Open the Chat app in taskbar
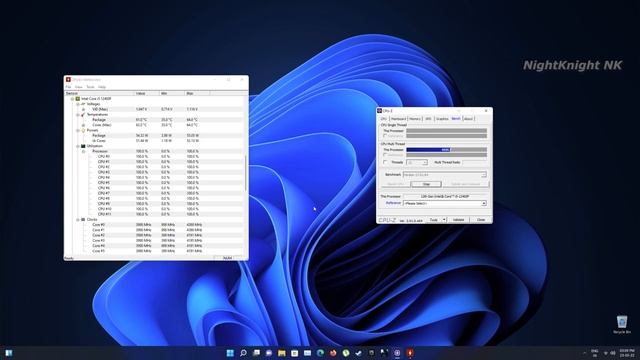This screenshot has width=640, height=360. tap(269, 353)
